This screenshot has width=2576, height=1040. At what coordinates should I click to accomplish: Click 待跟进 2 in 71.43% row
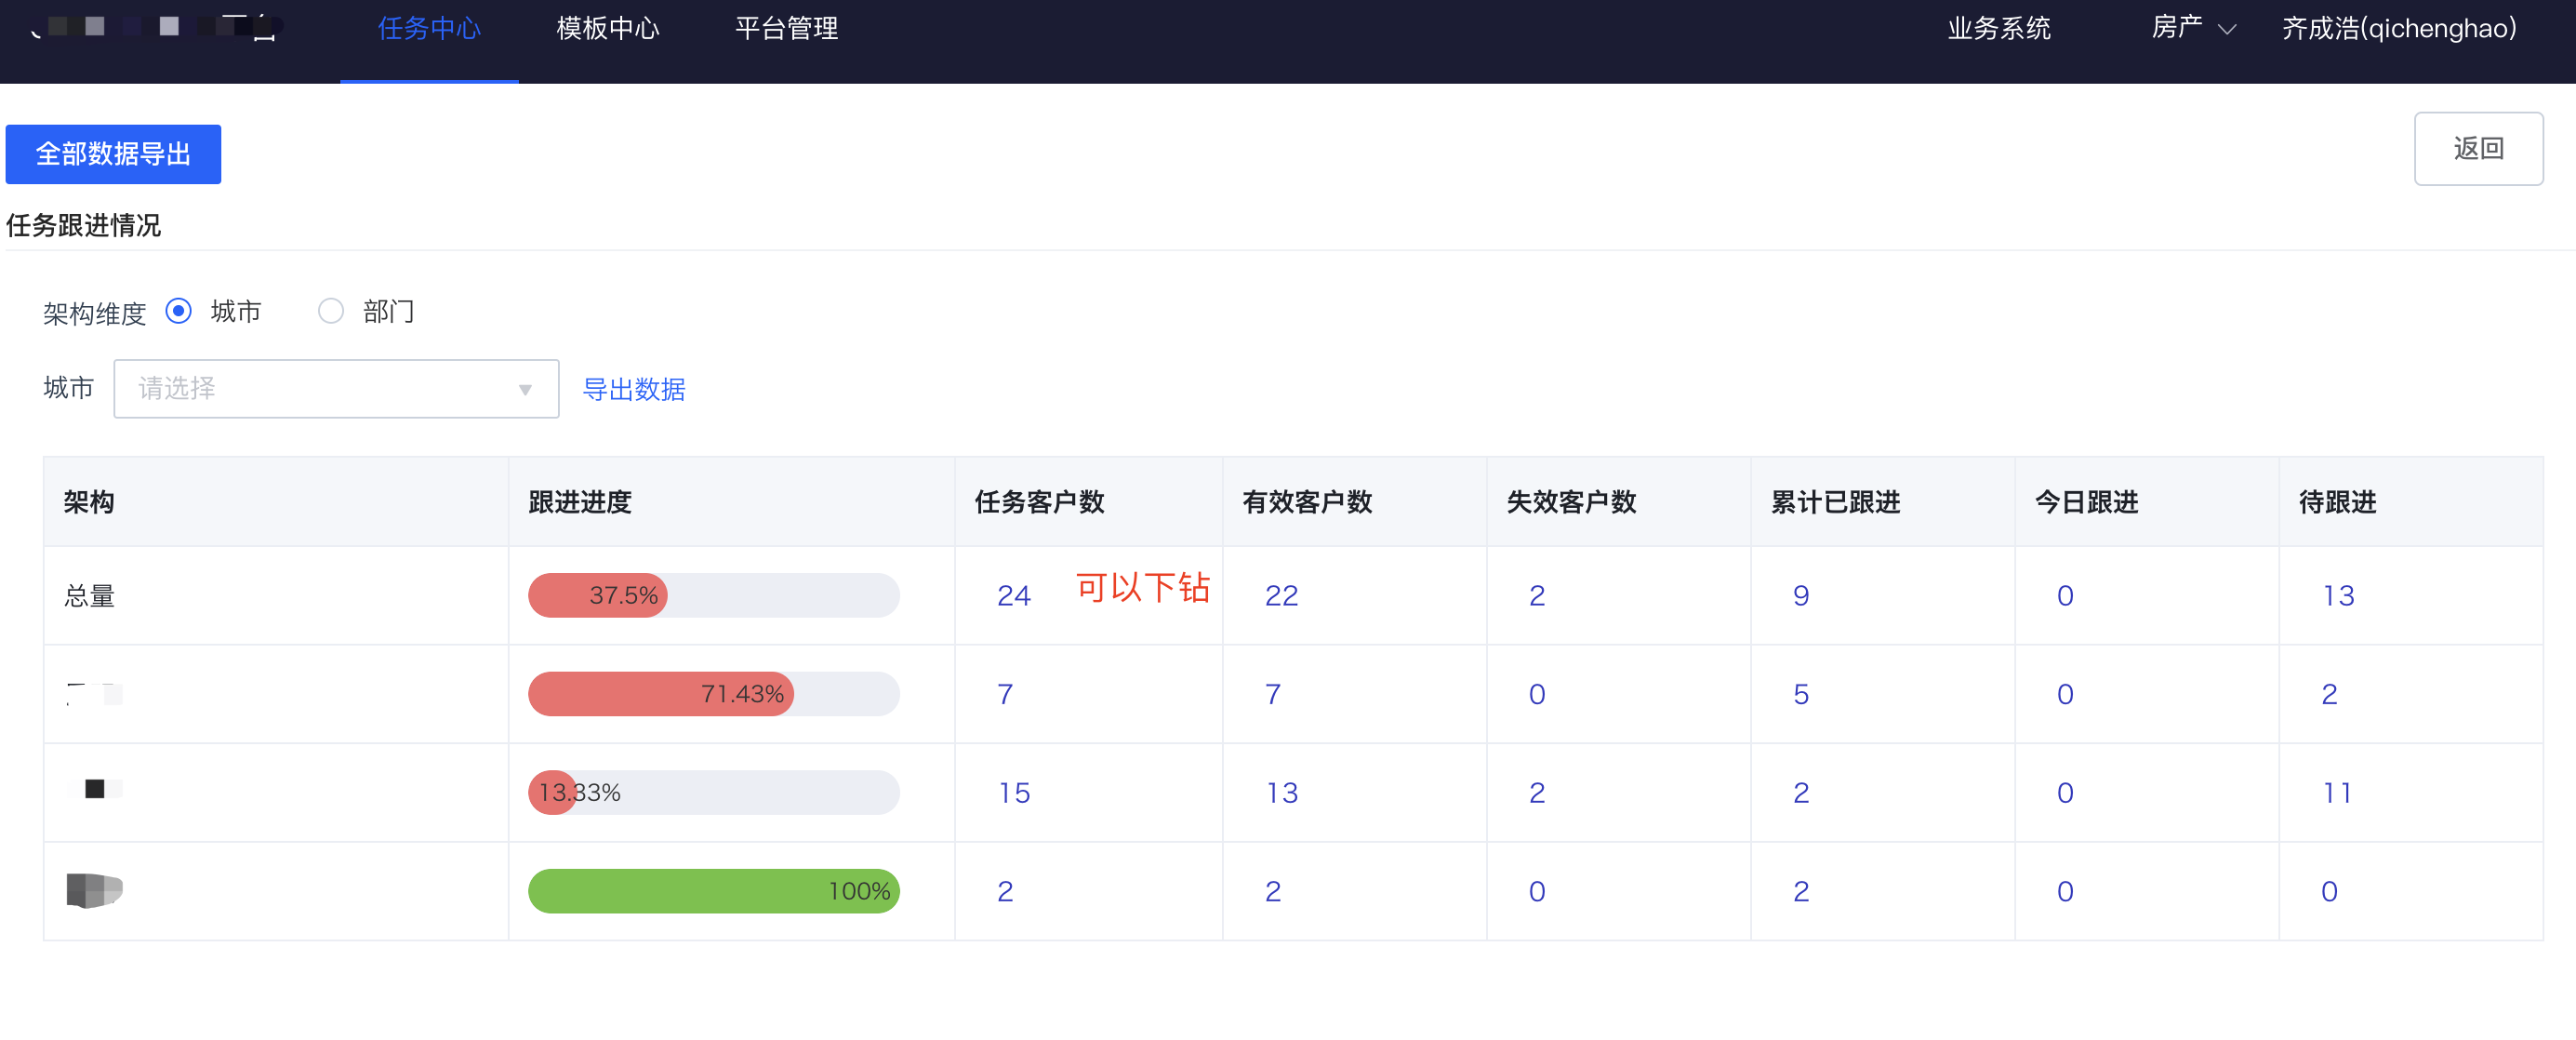pyautogui.click(x=2330, y=694)
